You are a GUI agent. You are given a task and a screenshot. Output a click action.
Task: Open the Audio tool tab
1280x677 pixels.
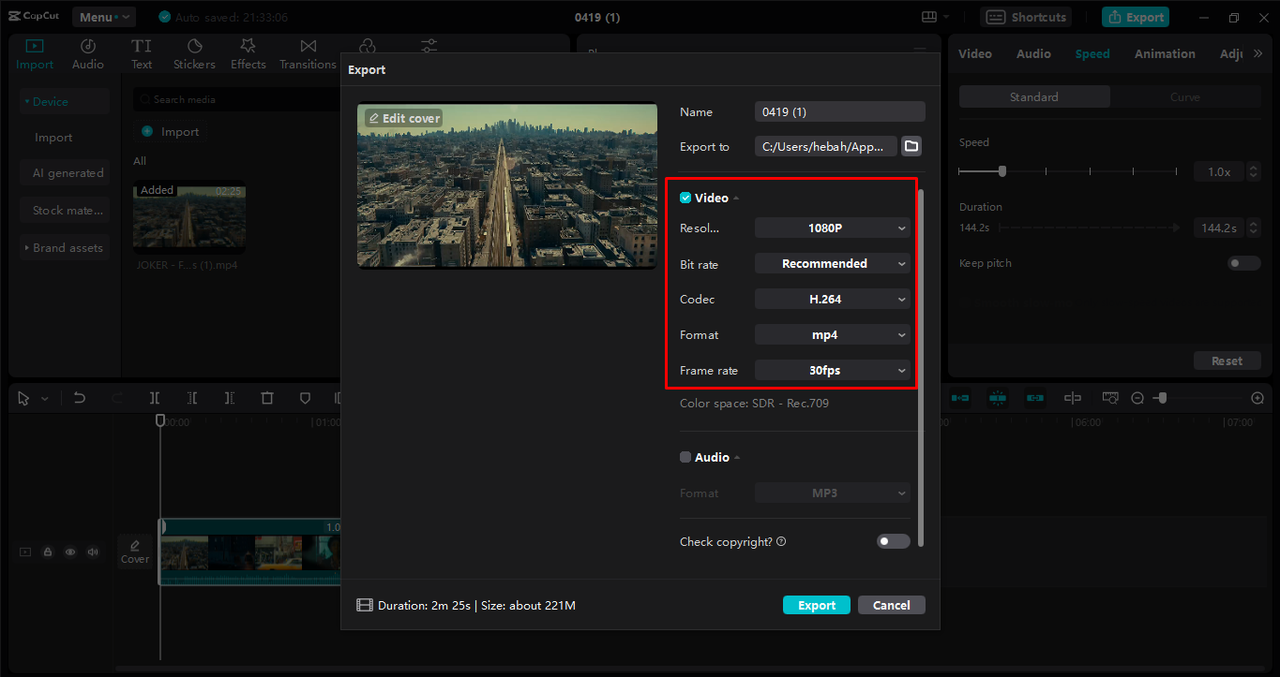88,54
